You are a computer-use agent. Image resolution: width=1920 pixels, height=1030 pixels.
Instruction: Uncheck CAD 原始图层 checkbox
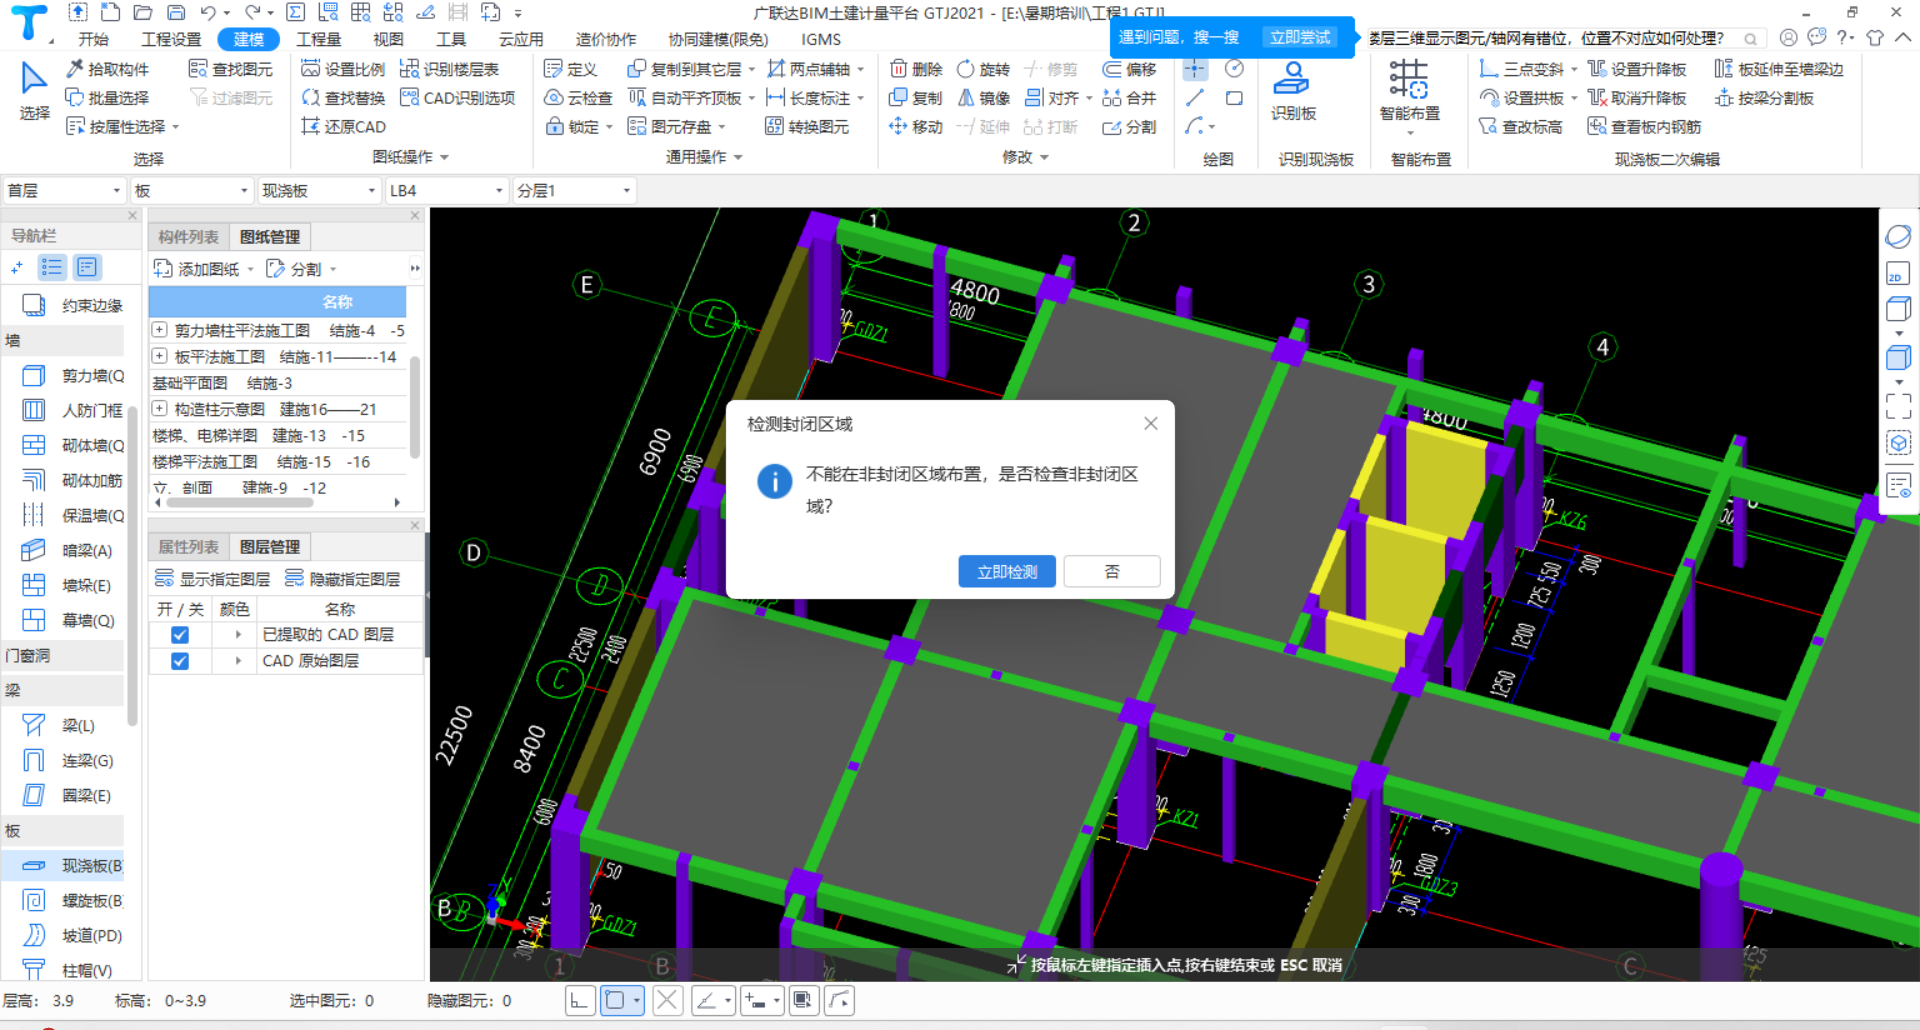(180, 661)
